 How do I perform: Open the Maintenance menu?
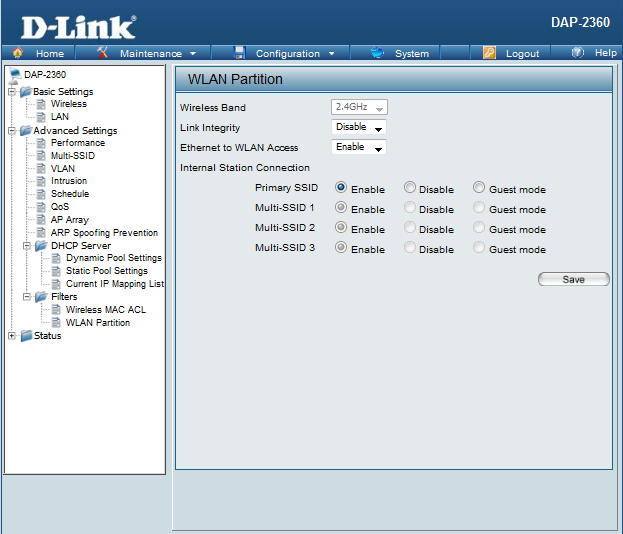tap(150, 53)
